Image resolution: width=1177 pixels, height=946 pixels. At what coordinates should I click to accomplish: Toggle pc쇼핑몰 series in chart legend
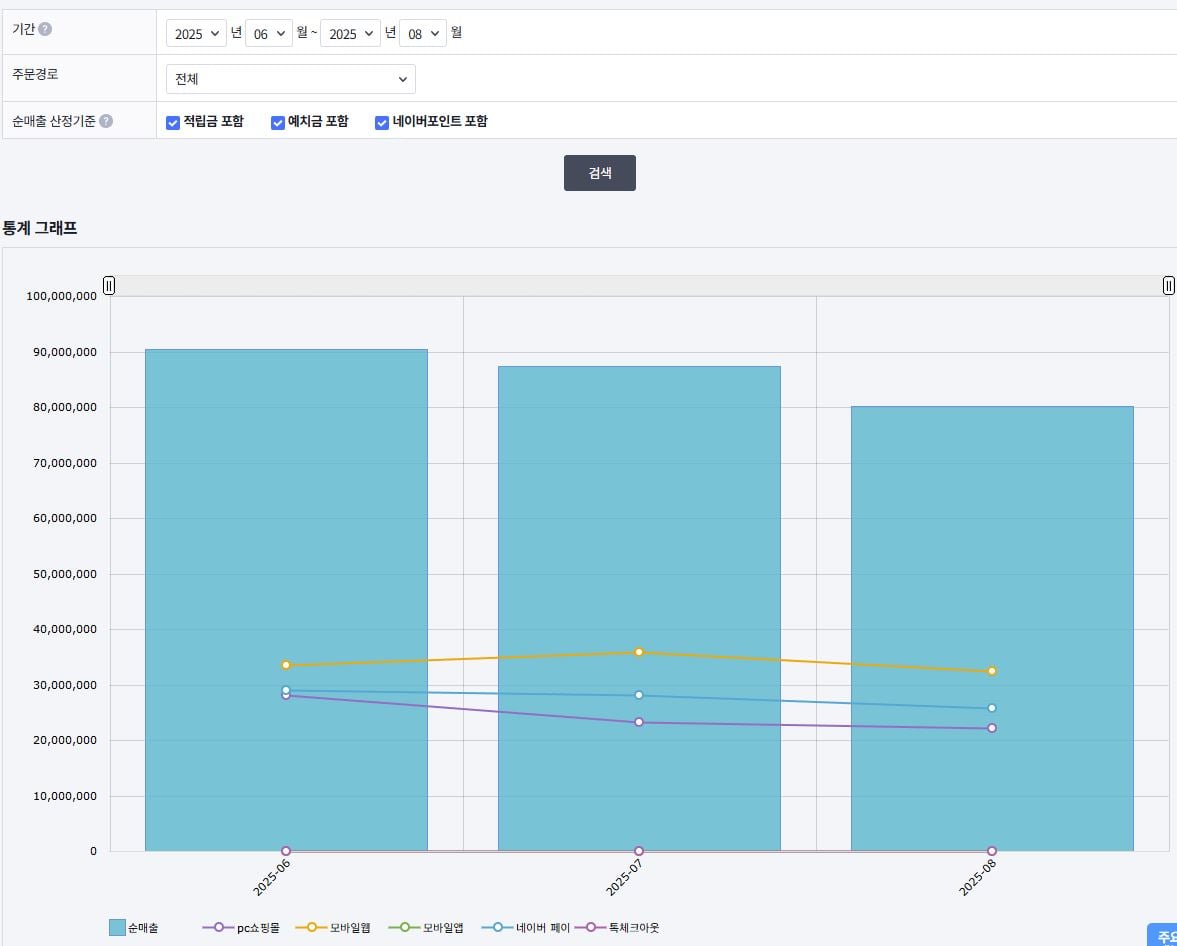pyautogui.click(x=241, y=928)
